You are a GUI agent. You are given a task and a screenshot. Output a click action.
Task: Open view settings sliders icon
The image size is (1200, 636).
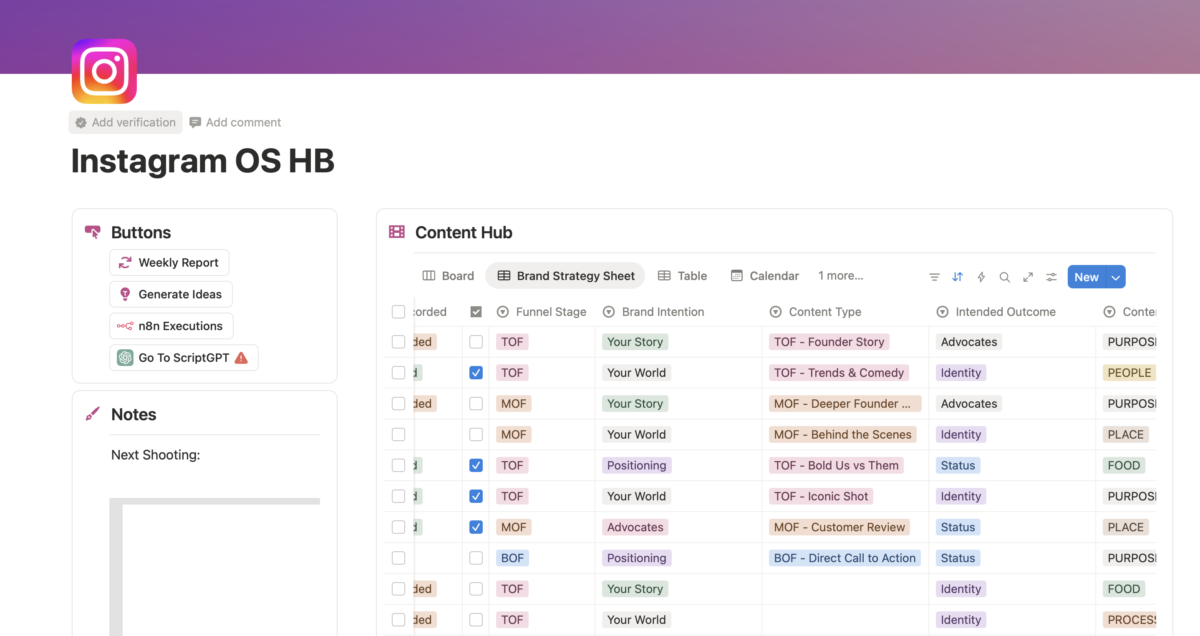(1051, 277)
